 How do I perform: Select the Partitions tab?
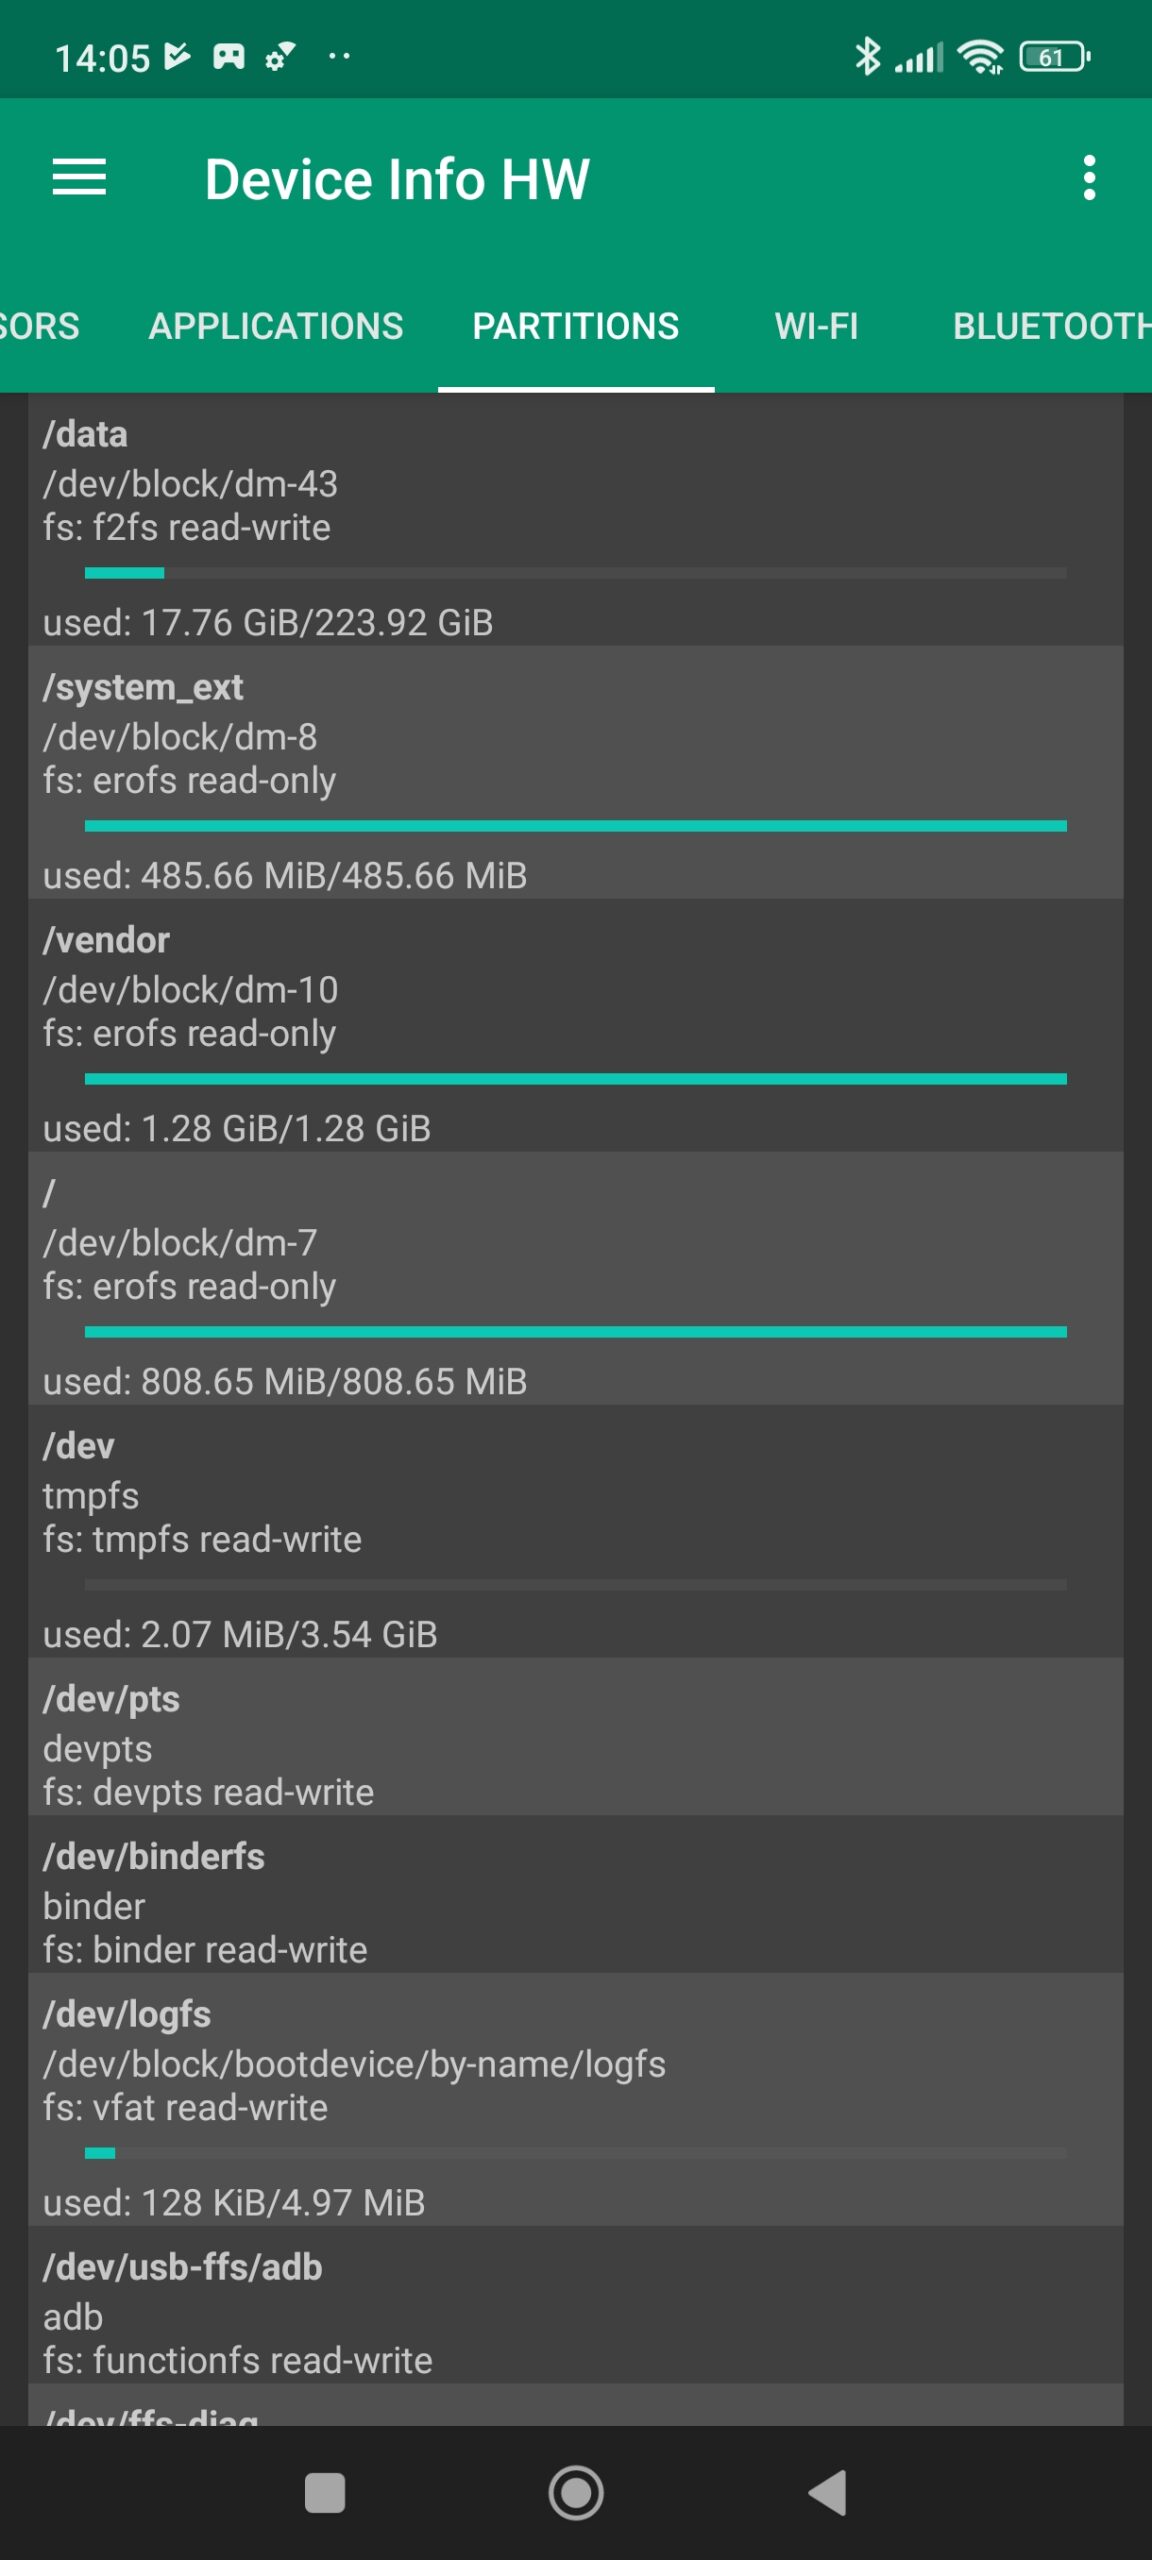click(576, 326)
